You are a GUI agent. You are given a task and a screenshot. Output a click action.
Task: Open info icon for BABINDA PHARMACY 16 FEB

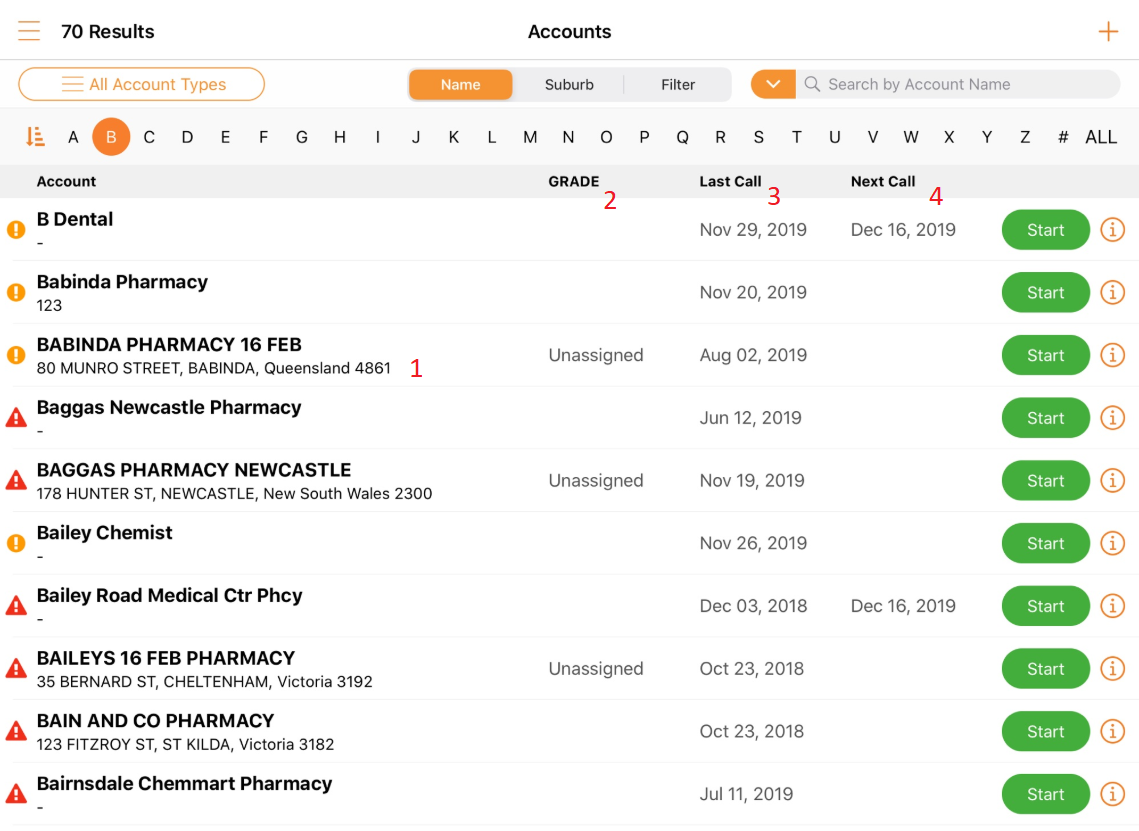pyautogui.click(x=1112, y=355)
